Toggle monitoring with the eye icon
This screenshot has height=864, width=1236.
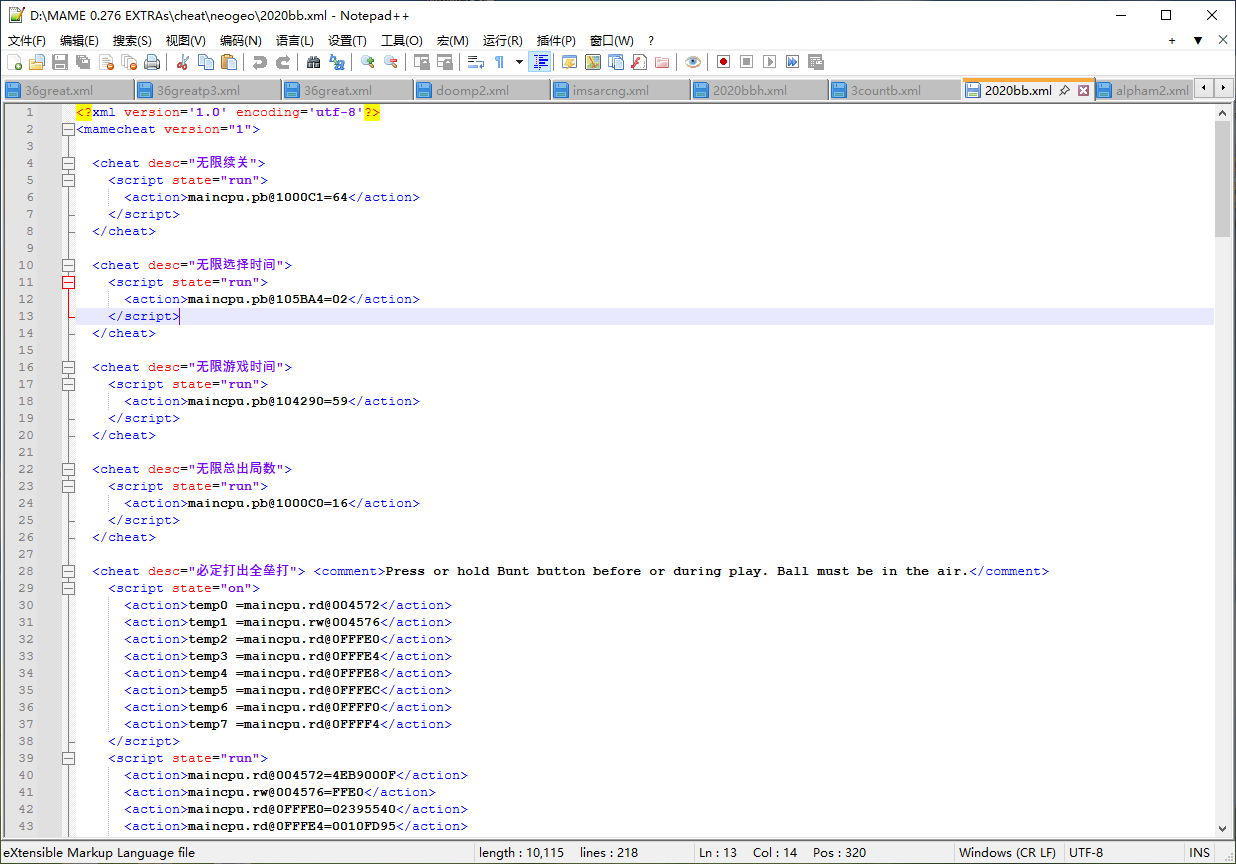point(693,62)
